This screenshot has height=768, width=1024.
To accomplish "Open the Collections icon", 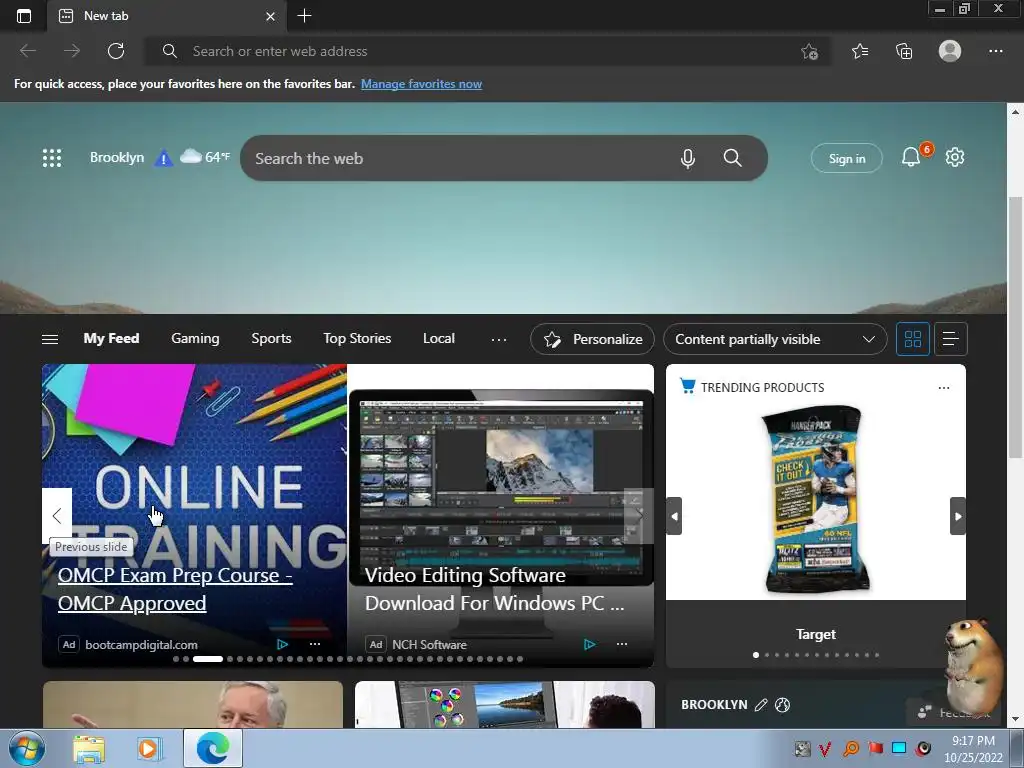I will (x=904, y=51).
